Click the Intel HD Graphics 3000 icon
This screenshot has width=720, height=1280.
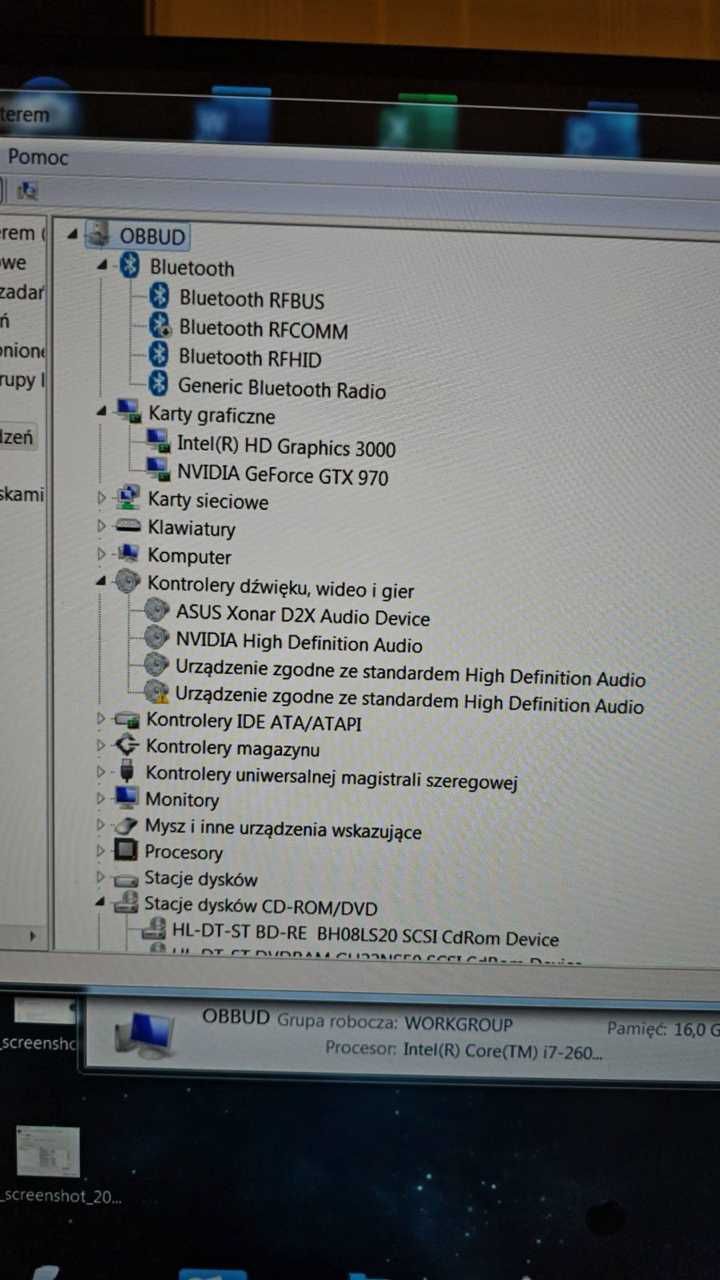click(x=158, y=441)
